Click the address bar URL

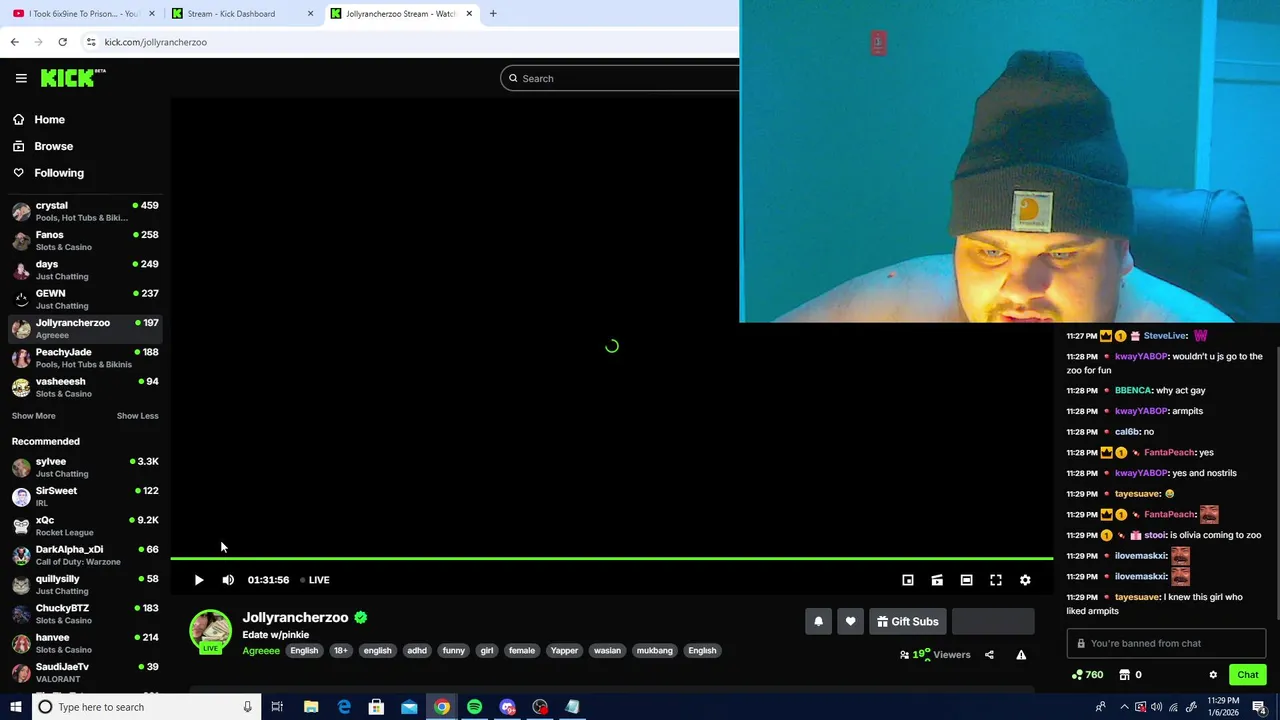click(155, 42)
